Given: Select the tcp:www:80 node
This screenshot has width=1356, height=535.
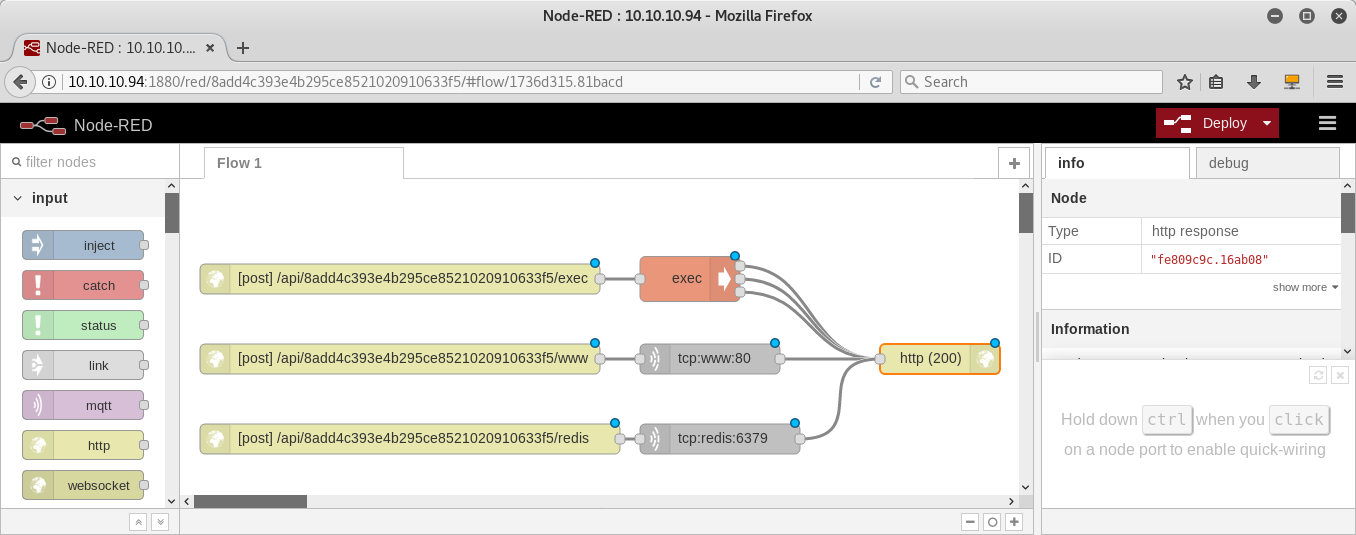Looking at the screenshot, I should point(710,359).
